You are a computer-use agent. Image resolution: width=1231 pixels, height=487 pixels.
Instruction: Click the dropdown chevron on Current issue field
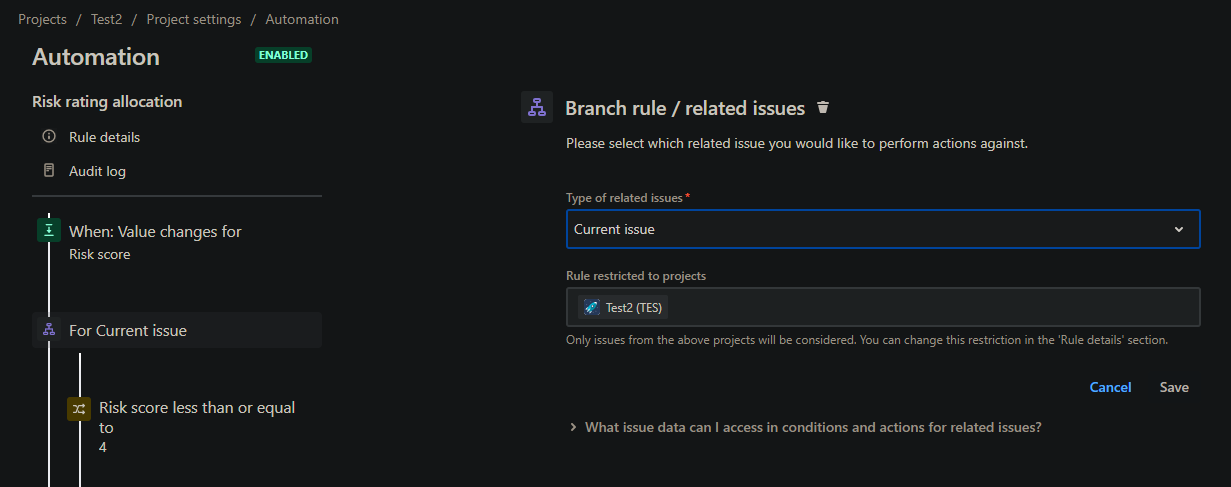click(x=1179, y=230)
